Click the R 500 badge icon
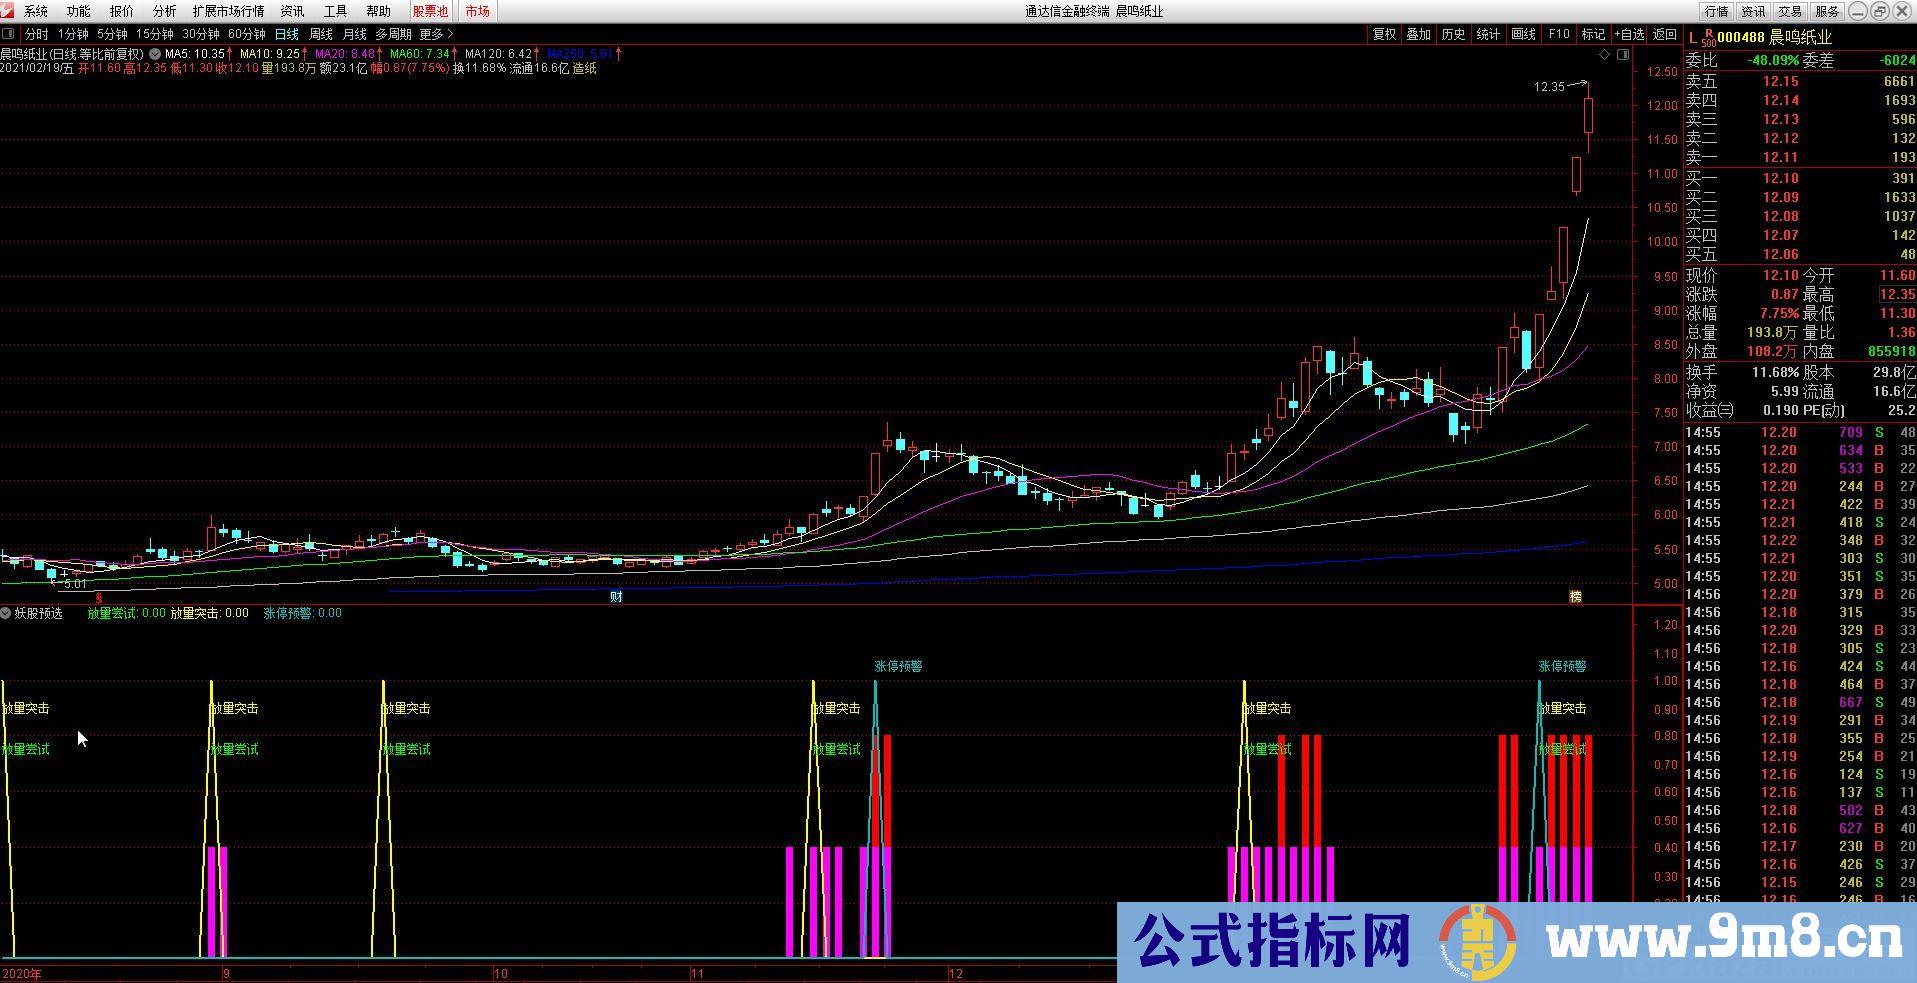This screenshot has height=983, width=1917. coord(1708,39)
